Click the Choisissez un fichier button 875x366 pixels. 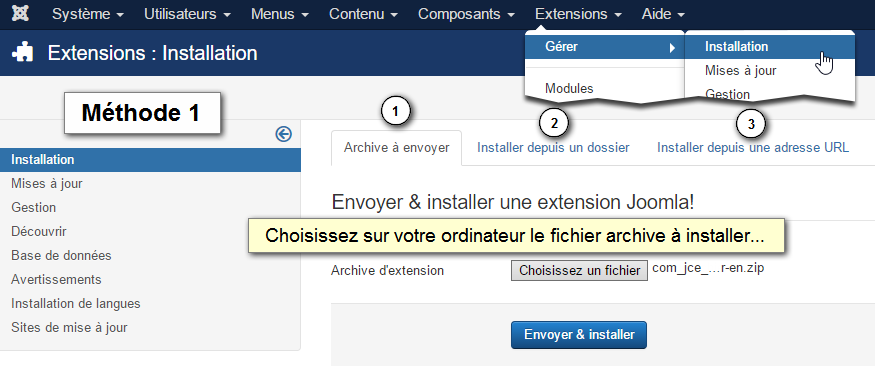579,271
